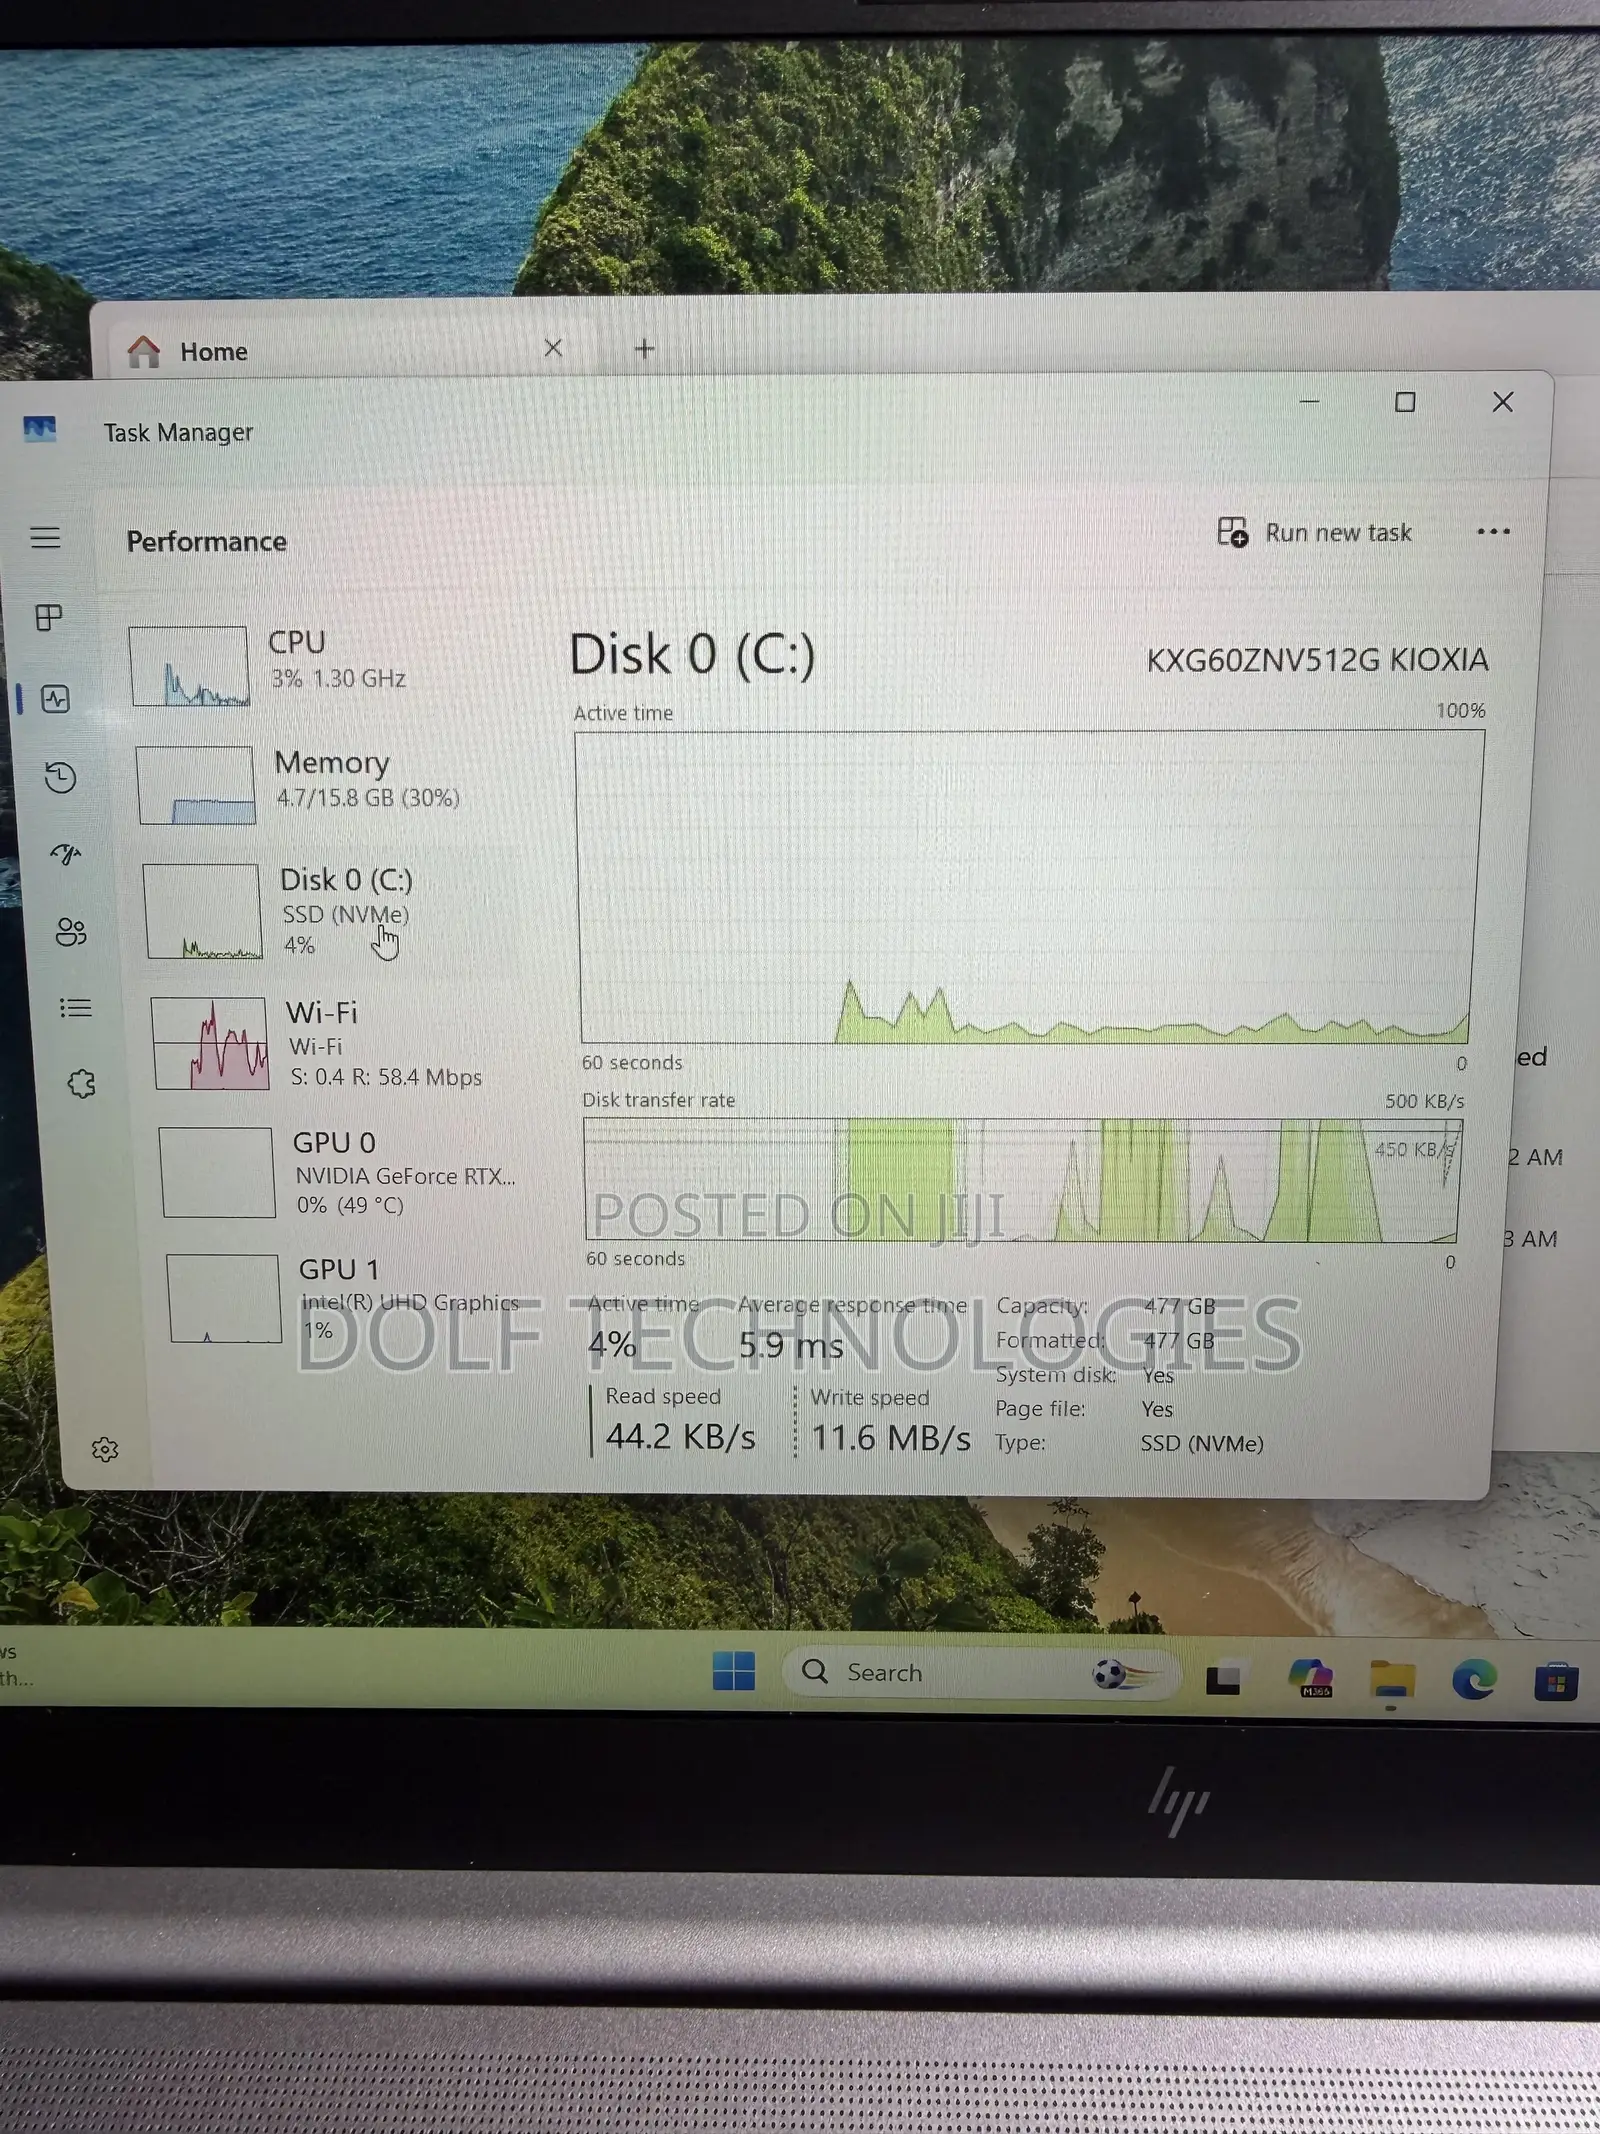Click the SSD (NVMe) type value
The height and width of the screenshot is (2134, 1600).
pyautogui.click(x=1202, y=1443)
